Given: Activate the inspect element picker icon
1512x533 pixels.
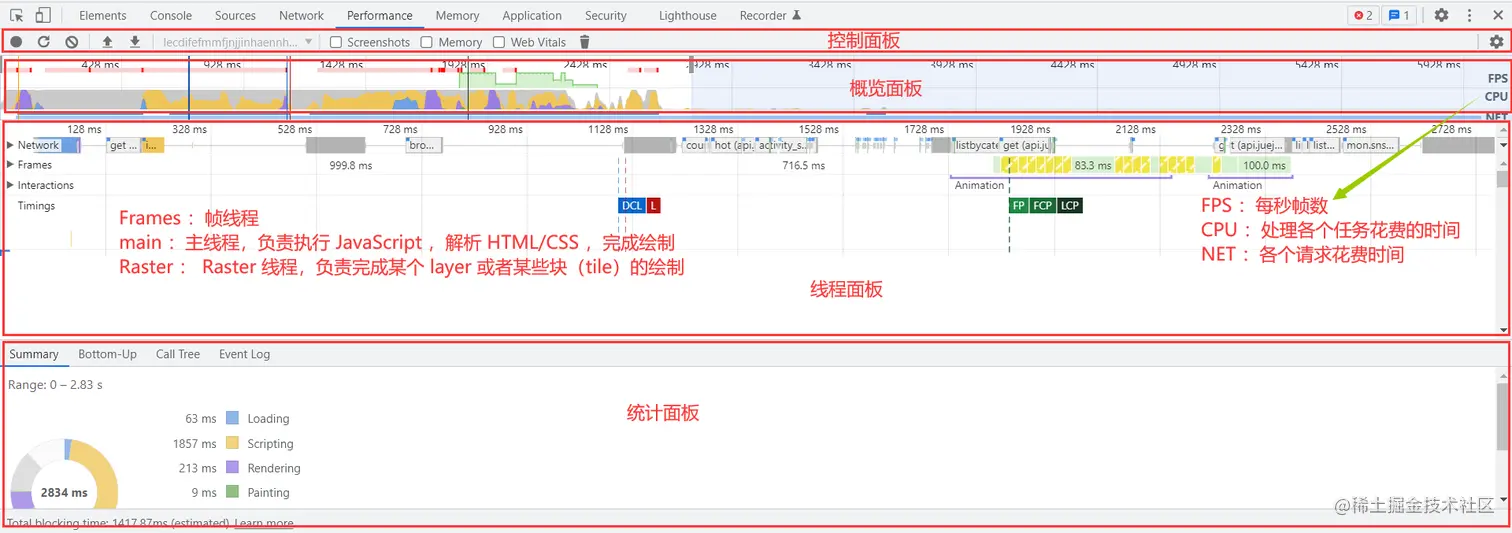Looking at the screenshot, I should point(17,15).
